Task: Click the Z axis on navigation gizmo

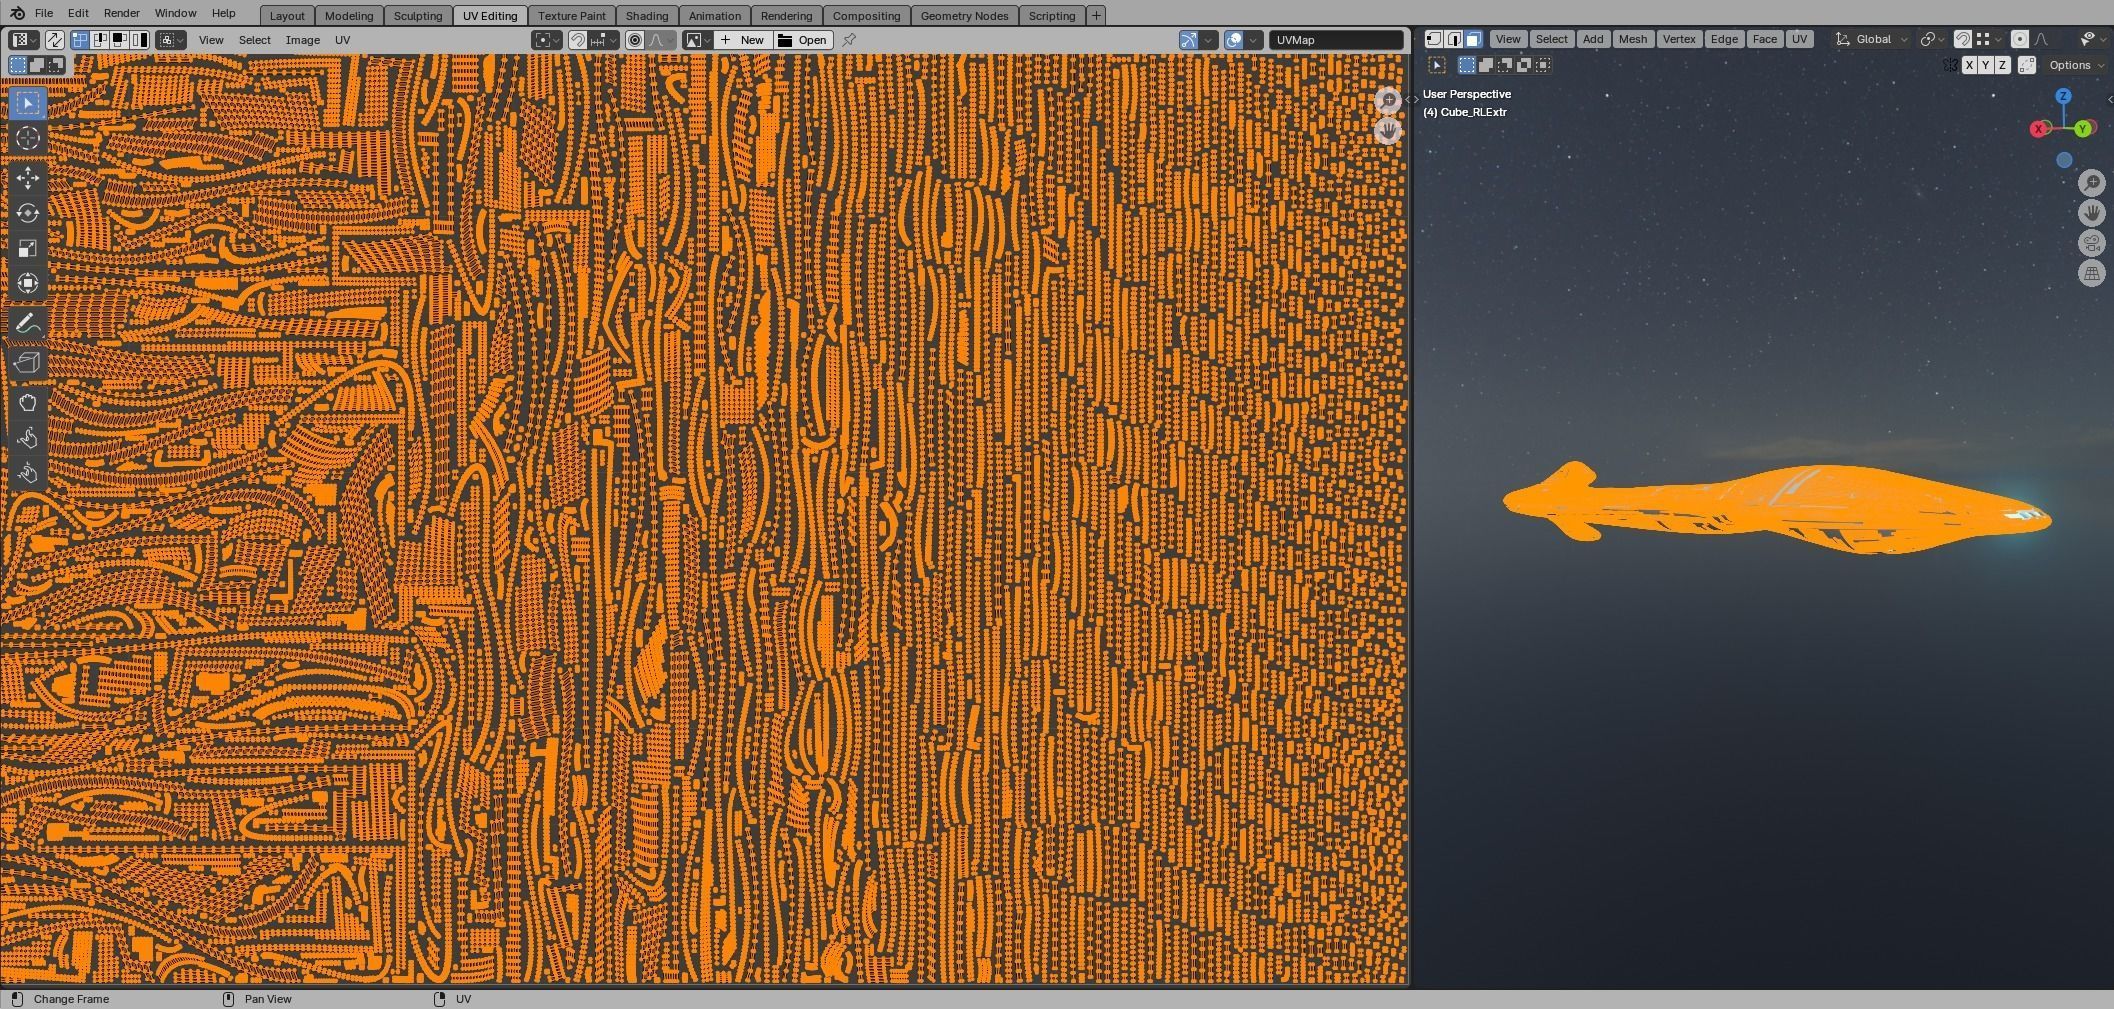Action: pos(2063,96)
